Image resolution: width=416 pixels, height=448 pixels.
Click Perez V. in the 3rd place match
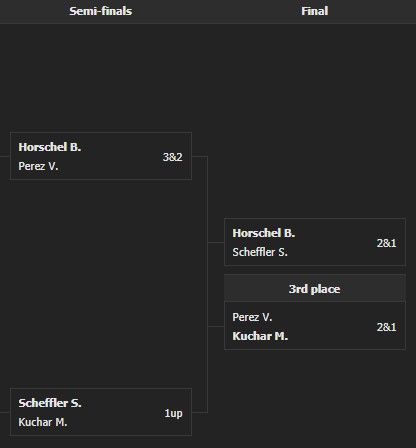[252, 317]
